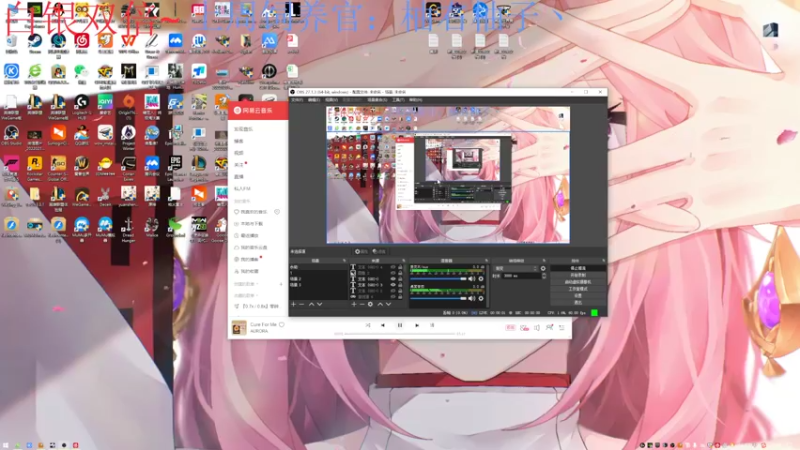This screenshot has height=450, width=800.
Task: Open OBS Studio desktop shortcut
Action: click(11, 135)
